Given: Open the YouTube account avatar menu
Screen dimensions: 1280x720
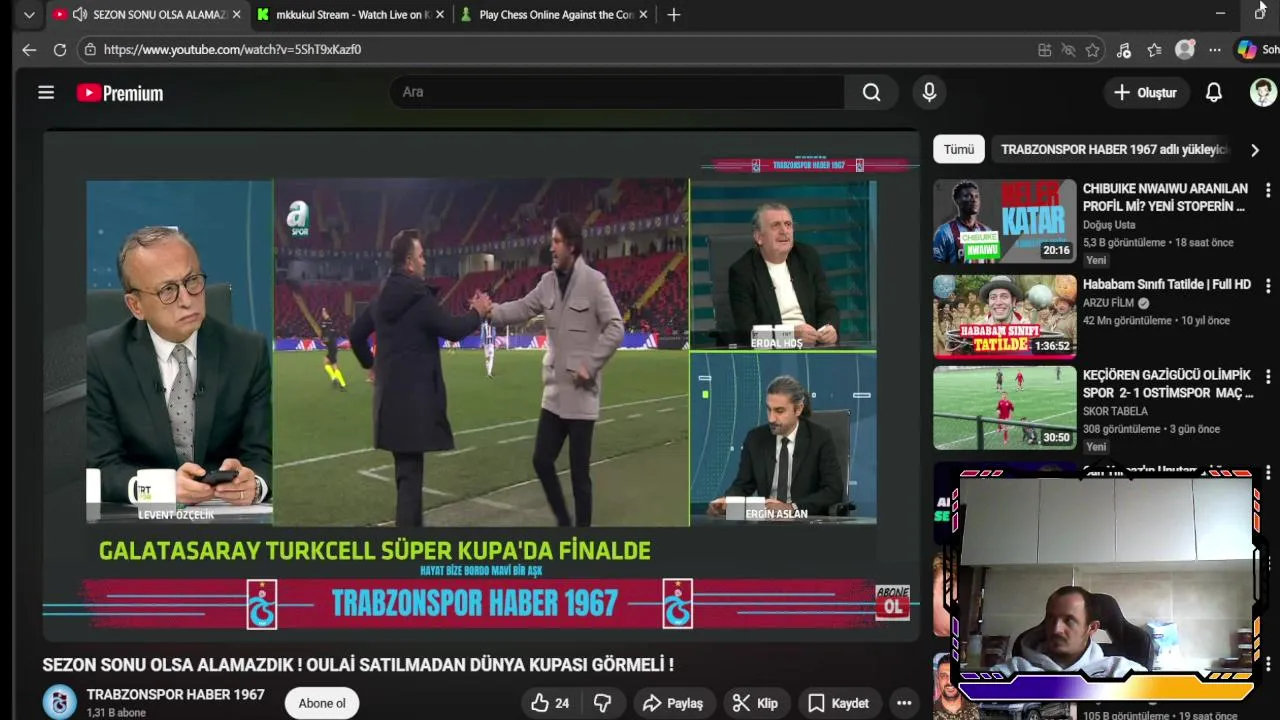Looking at the screenshot, I should point(1263,93).
